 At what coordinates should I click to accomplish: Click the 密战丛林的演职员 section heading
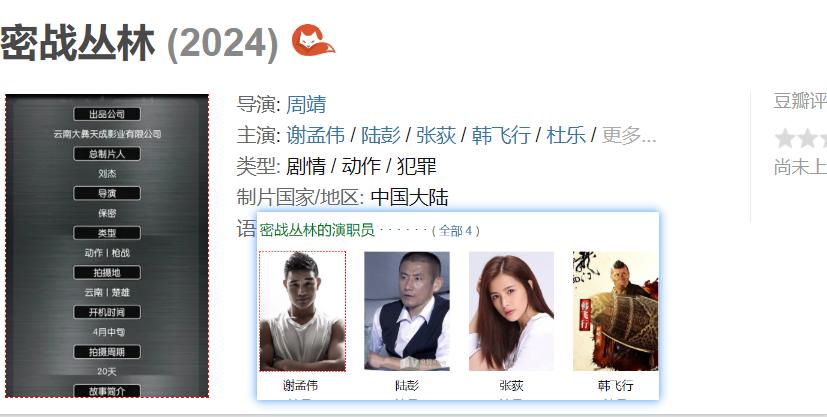pyautogui.click(x=317, y=230)
